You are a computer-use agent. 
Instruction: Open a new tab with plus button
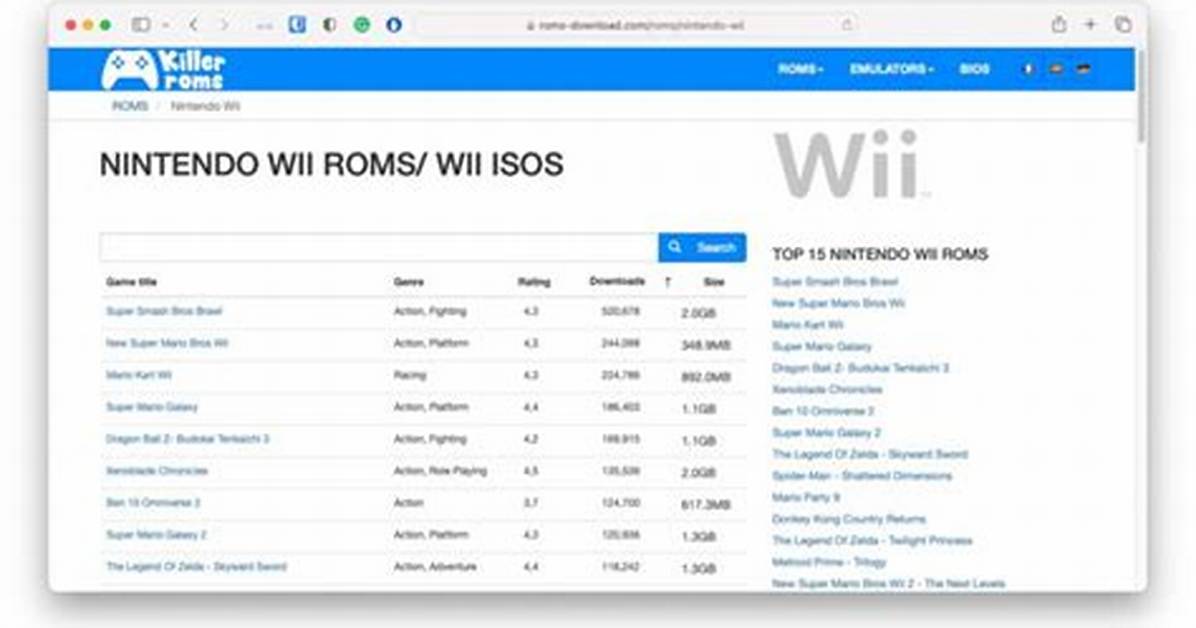tap(1090, 24)
